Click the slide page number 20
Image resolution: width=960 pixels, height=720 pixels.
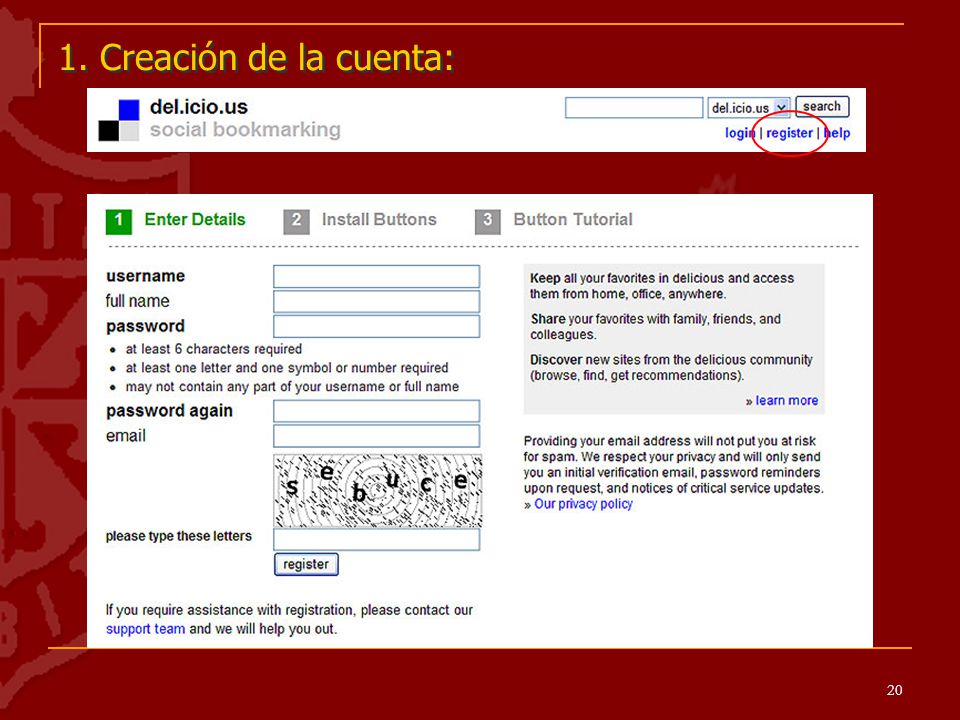click(894, 690)
